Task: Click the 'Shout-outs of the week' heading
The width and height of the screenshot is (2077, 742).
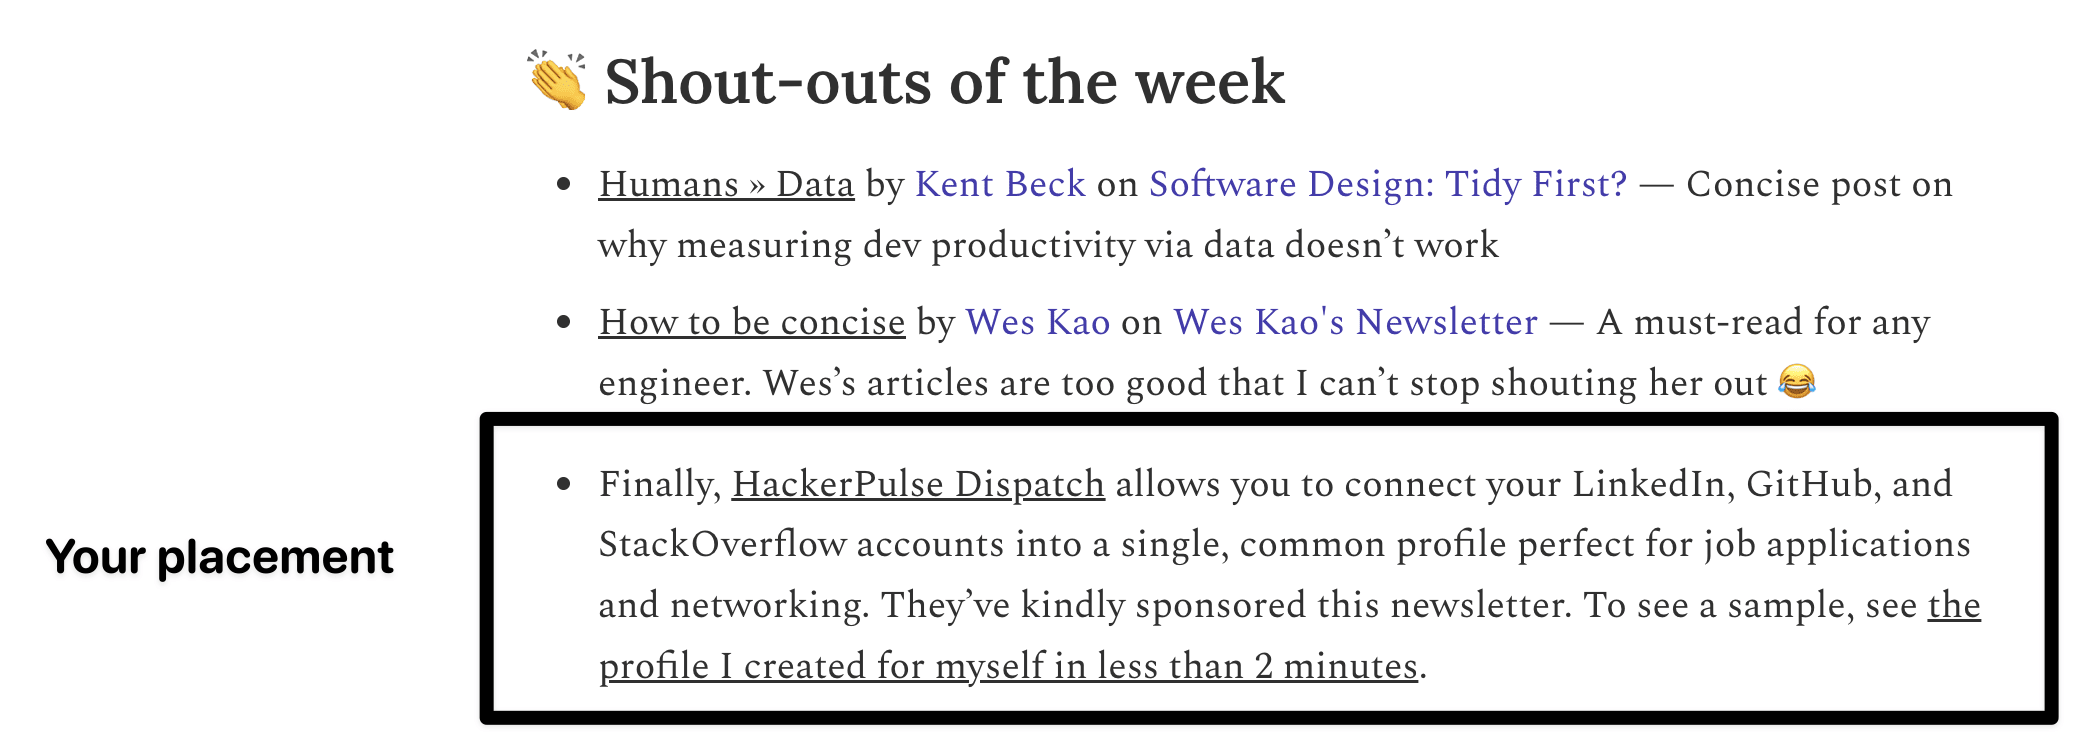Action: pyautogui.click(x=944, y=81)
